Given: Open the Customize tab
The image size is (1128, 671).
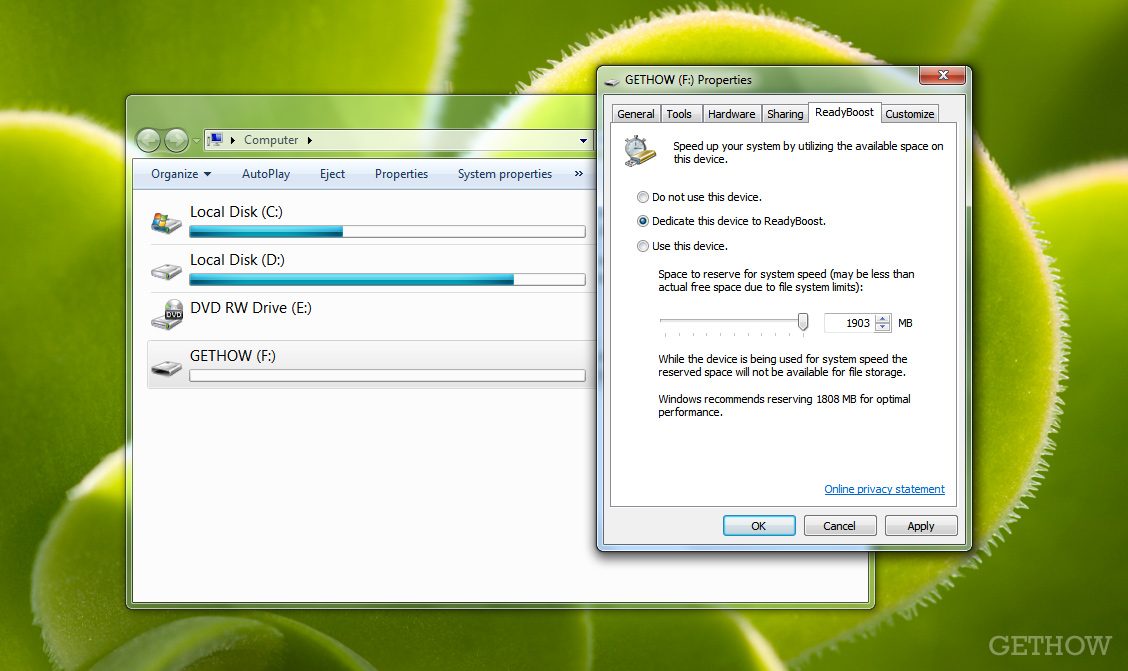Looking at the screenshot, I should (x=909, y=114).
